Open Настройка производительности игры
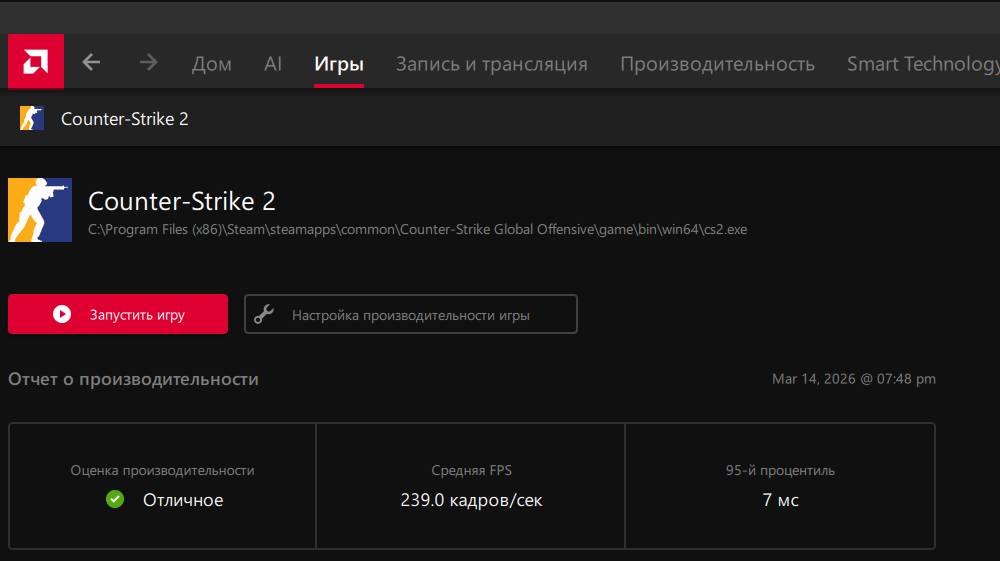This screenshot has height=561, width=1000. point(411,315)
